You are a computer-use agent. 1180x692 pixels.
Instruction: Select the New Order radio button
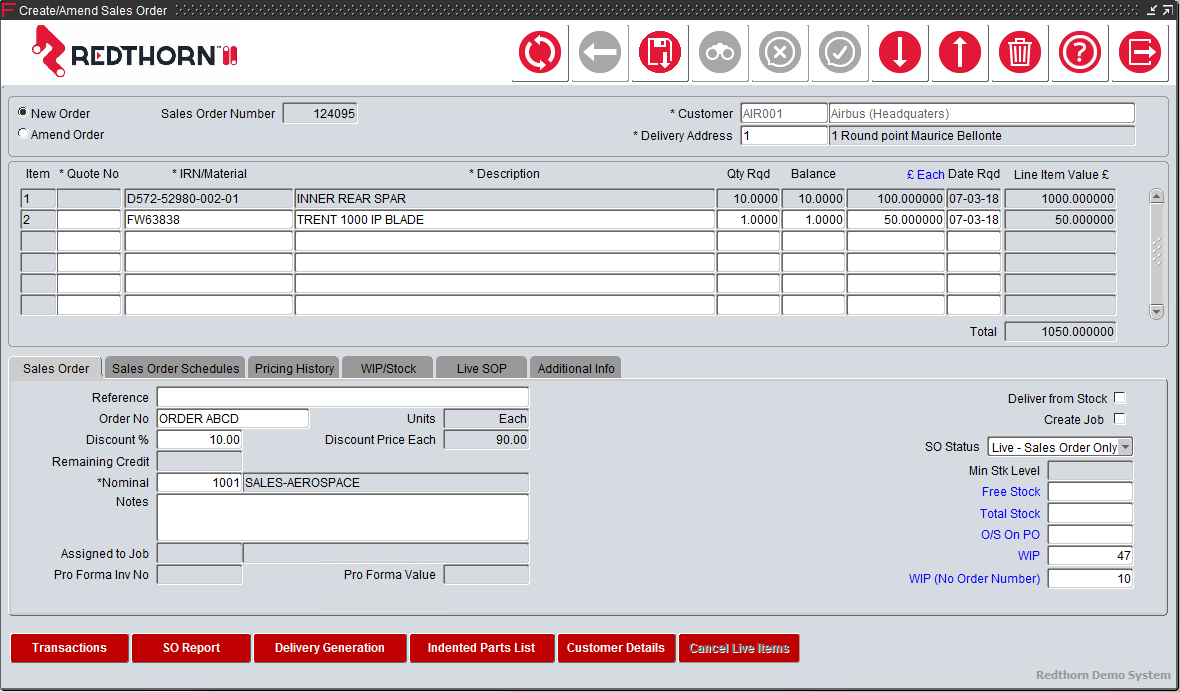(x=22, y=112)
